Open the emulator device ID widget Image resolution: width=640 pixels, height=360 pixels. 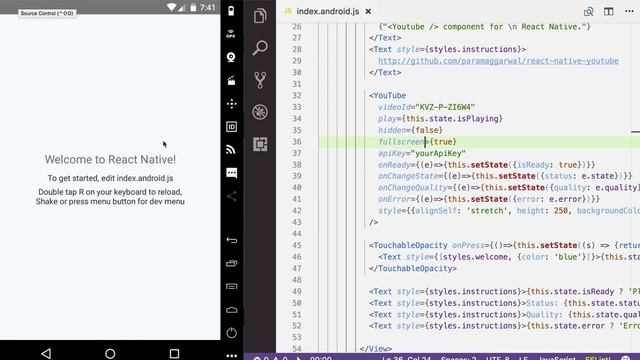click(x=231, y=127)
